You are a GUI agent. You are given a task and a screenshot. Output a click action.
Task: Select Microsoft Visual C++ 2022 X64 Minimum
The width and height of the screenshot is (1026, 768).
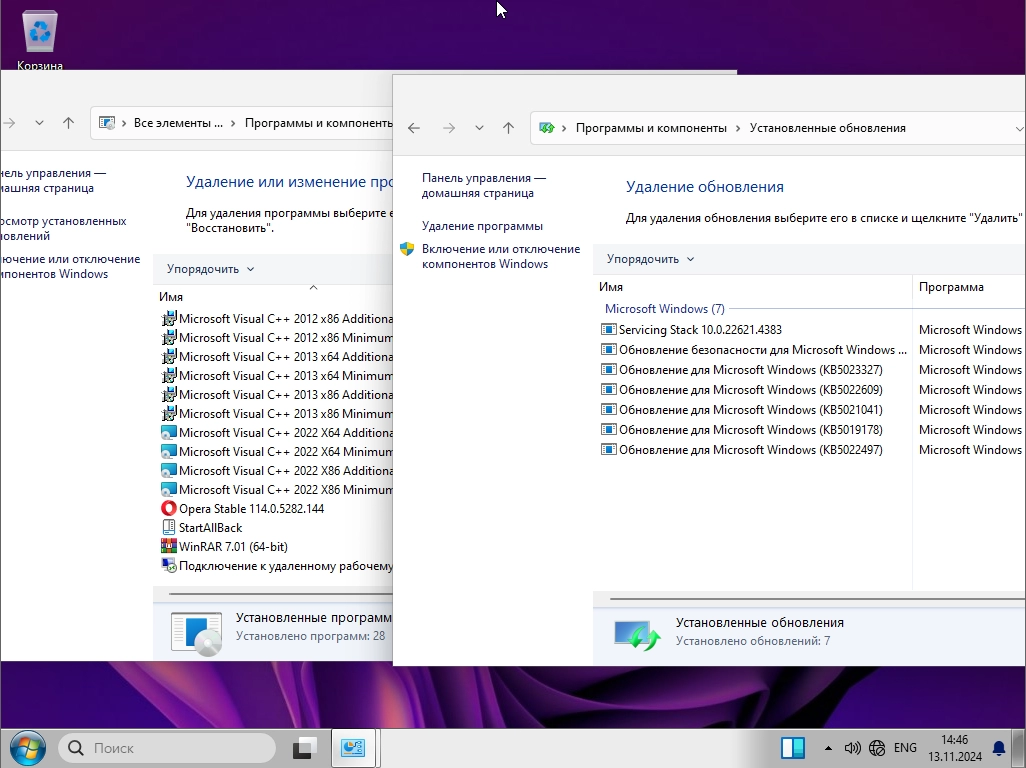[x=277, y=451]
